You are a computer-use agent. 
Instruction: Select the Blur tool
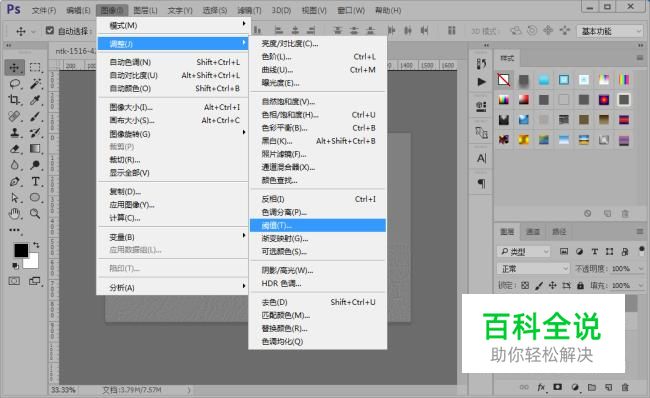(15, 165)
